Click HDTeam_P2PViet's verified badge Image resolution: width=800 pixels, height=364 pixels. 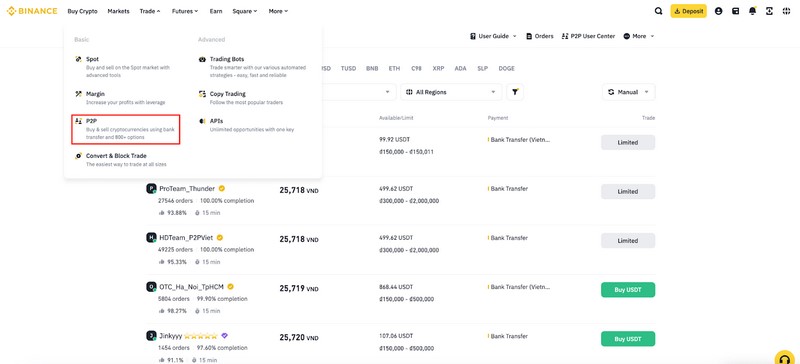220,237
